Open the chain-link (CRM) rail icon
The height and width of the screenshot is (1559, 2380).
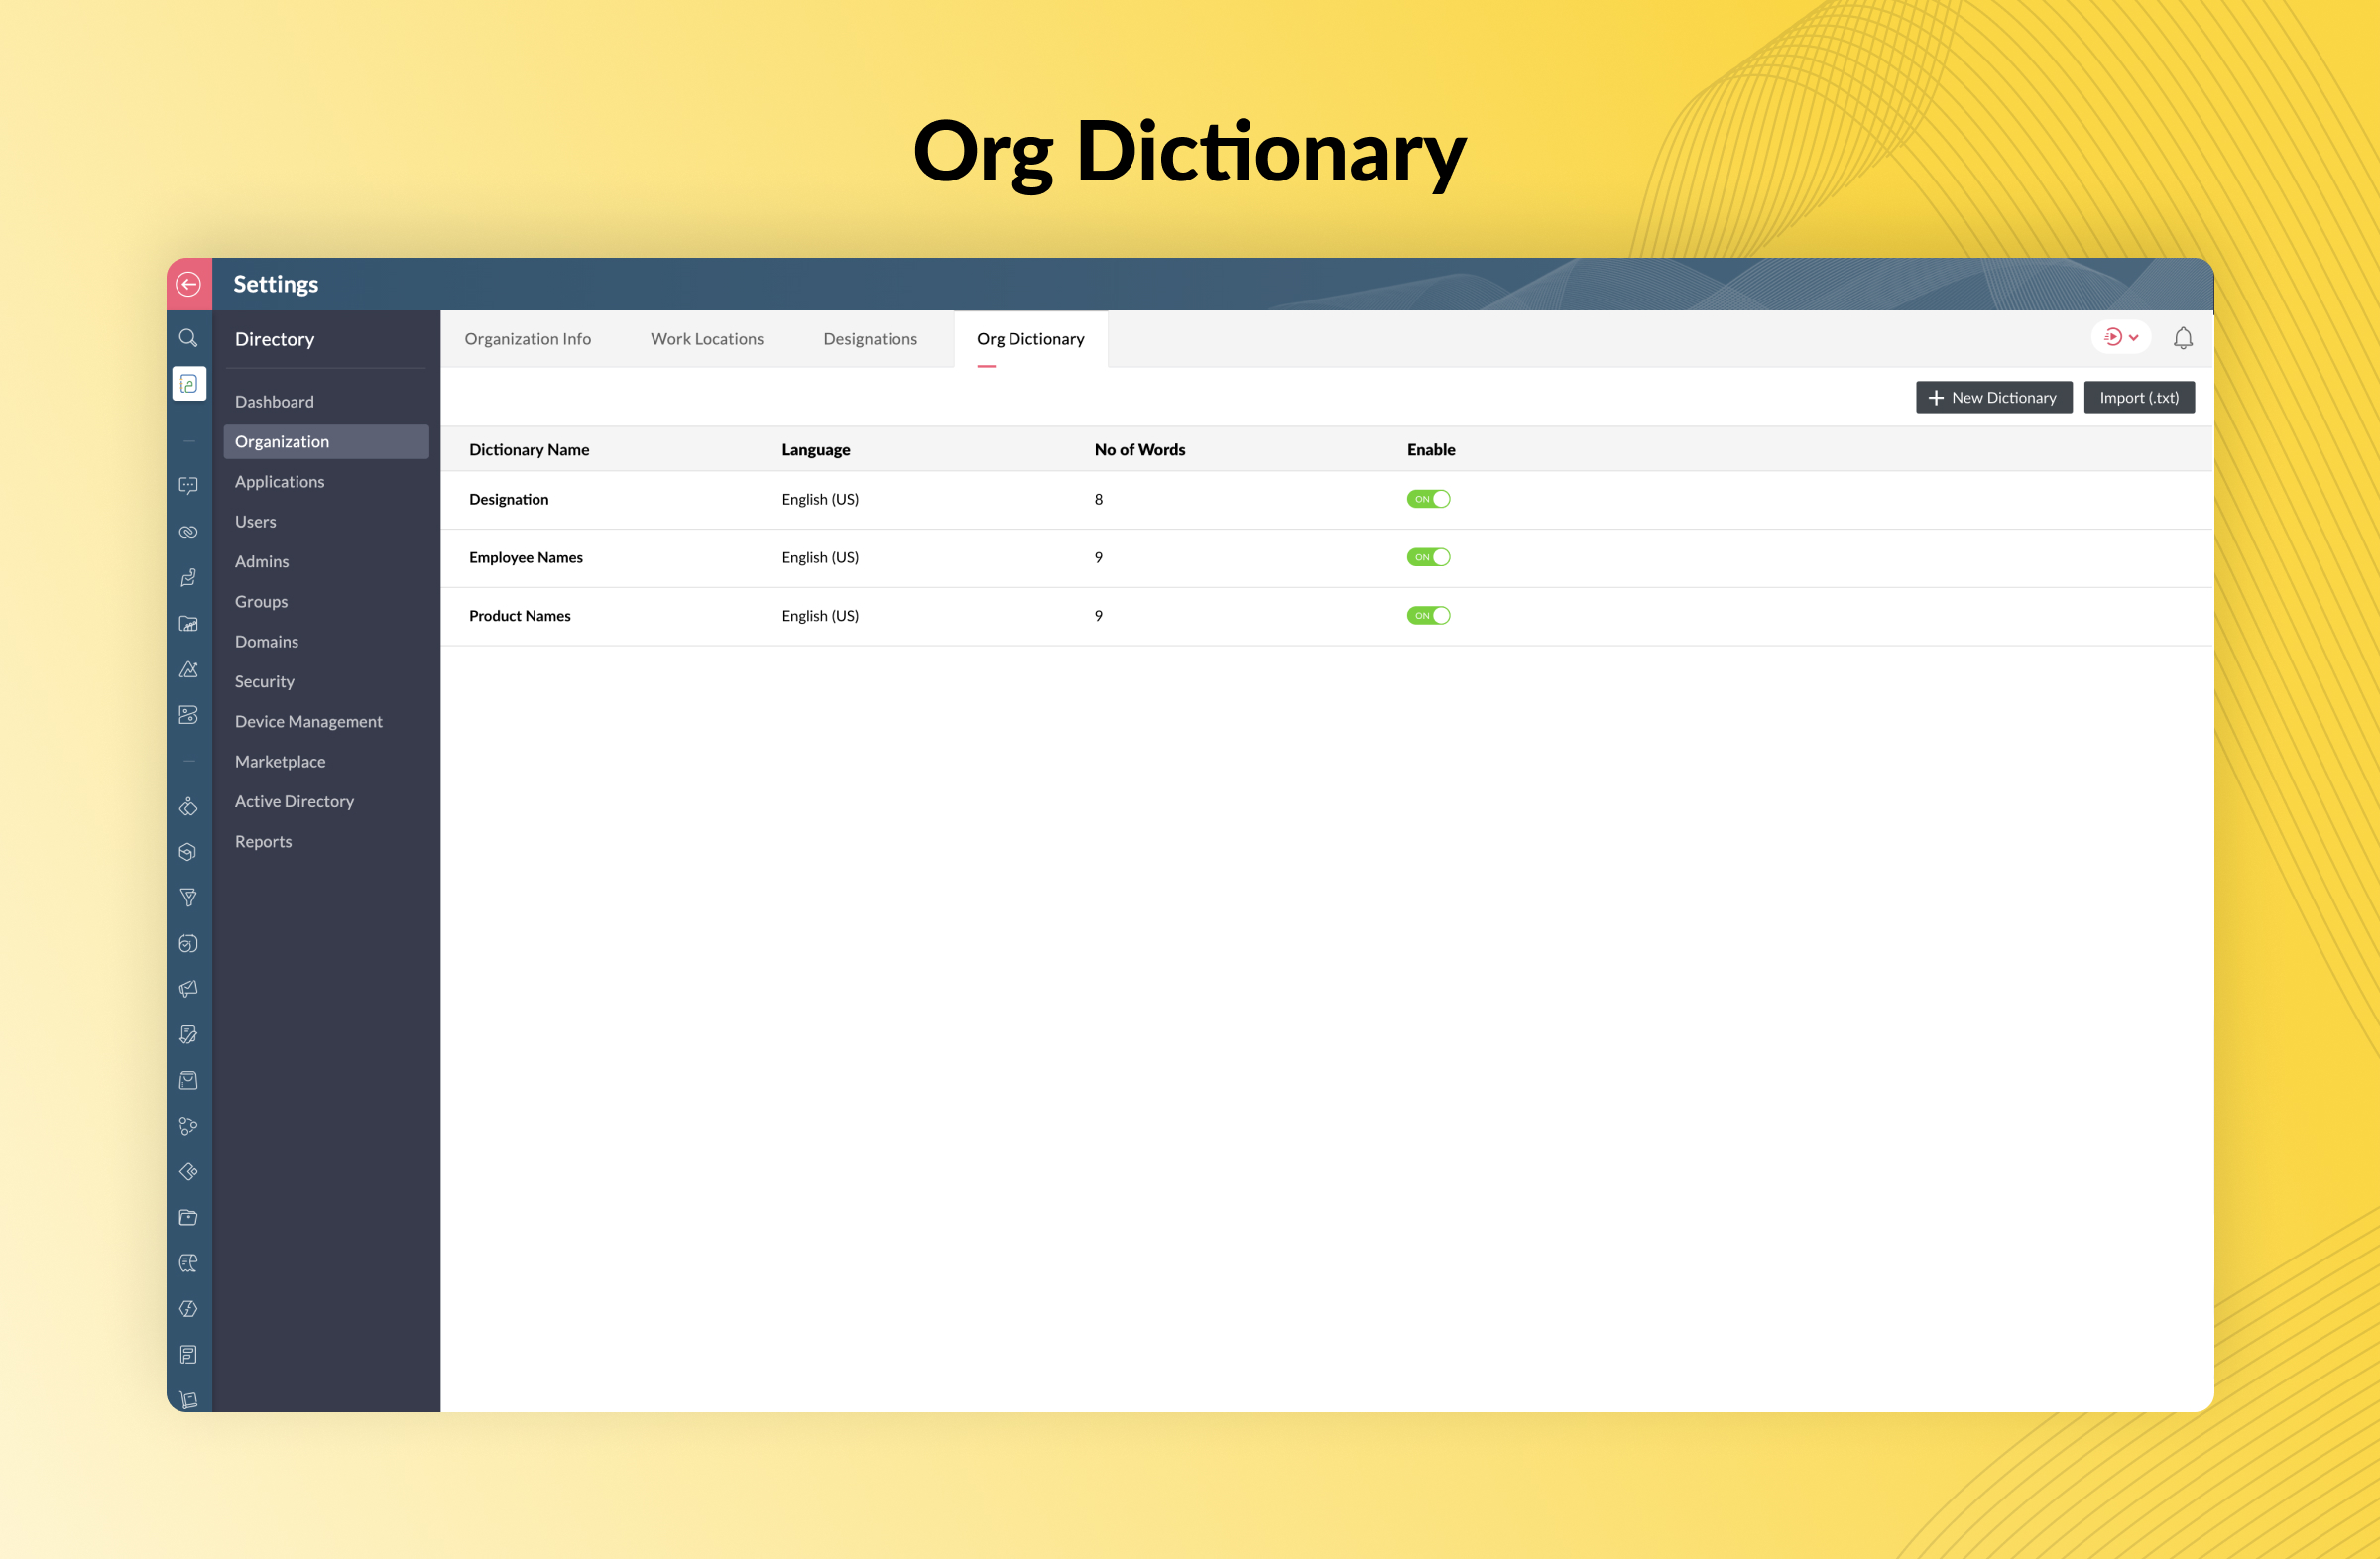[x=188, y=532]
